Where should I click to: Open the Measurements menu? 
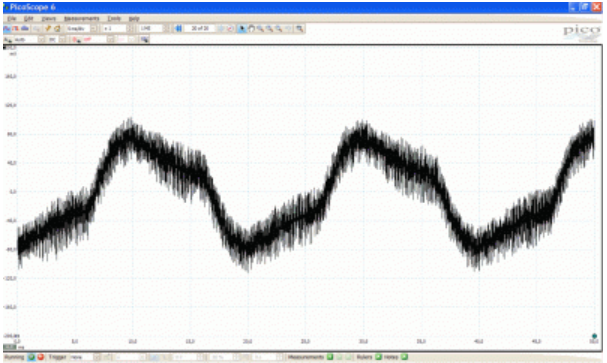82,18
